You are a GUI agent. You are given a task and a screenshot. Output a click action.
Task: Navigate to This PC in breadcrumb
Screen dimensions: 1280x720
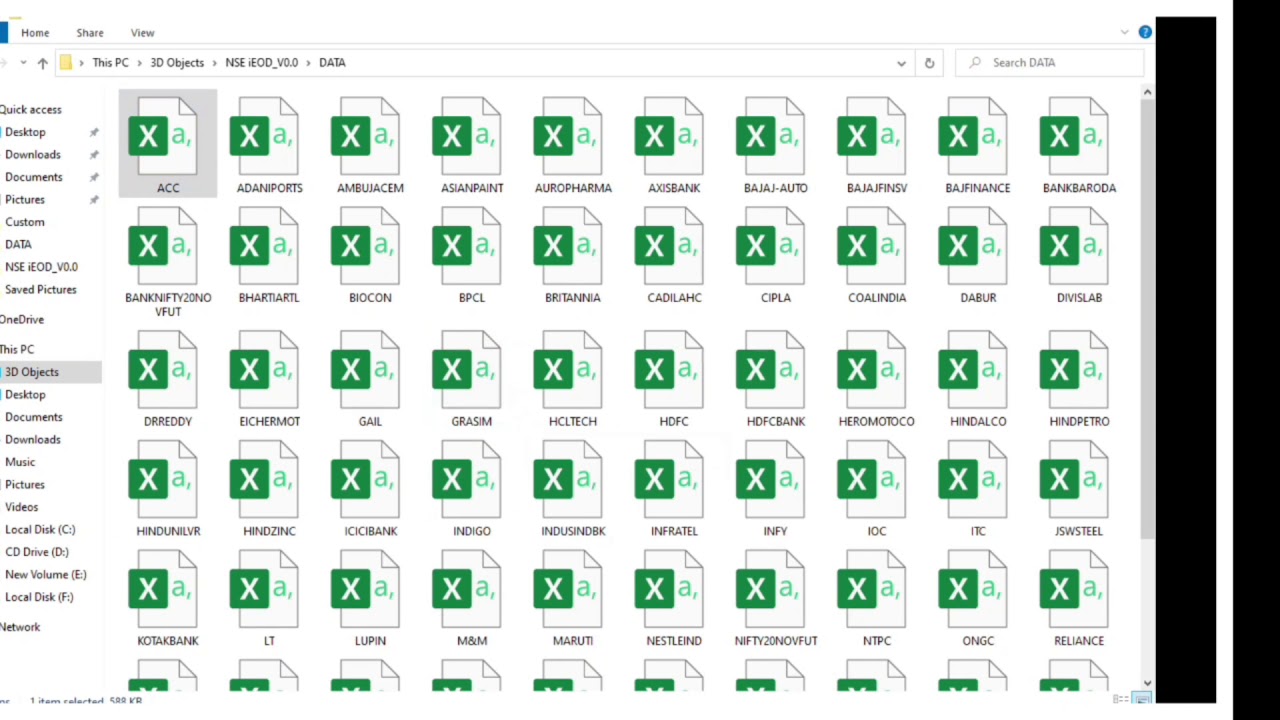(x=110, y=62)
